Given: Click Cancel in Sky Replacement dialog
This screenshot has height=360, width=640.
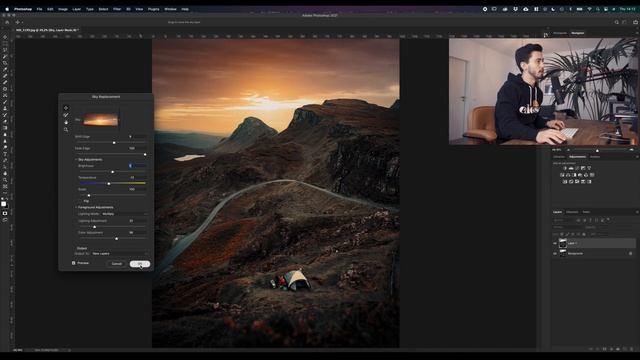Looking at the screenshot, I should 117,264.
